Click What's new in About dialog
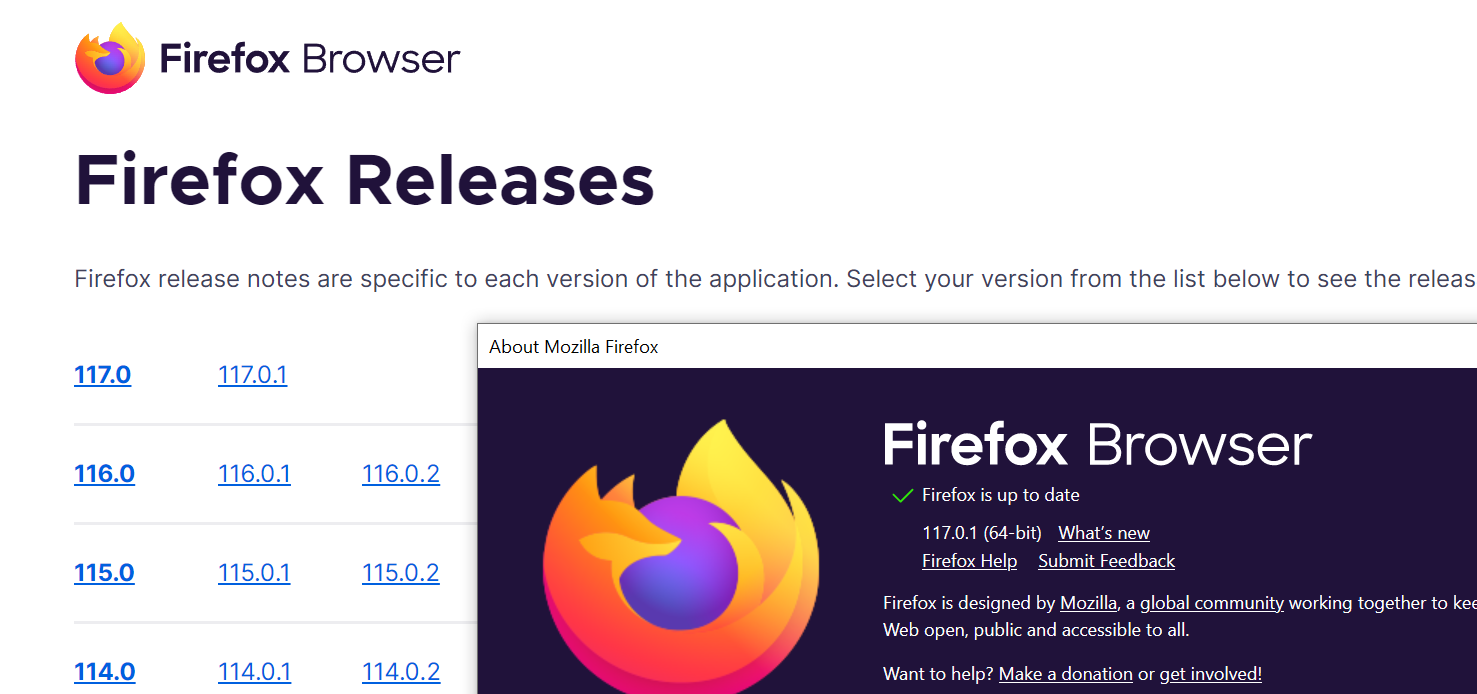Image resolution: width=1477 pixels, height=694 pixels. point(1104,533)
